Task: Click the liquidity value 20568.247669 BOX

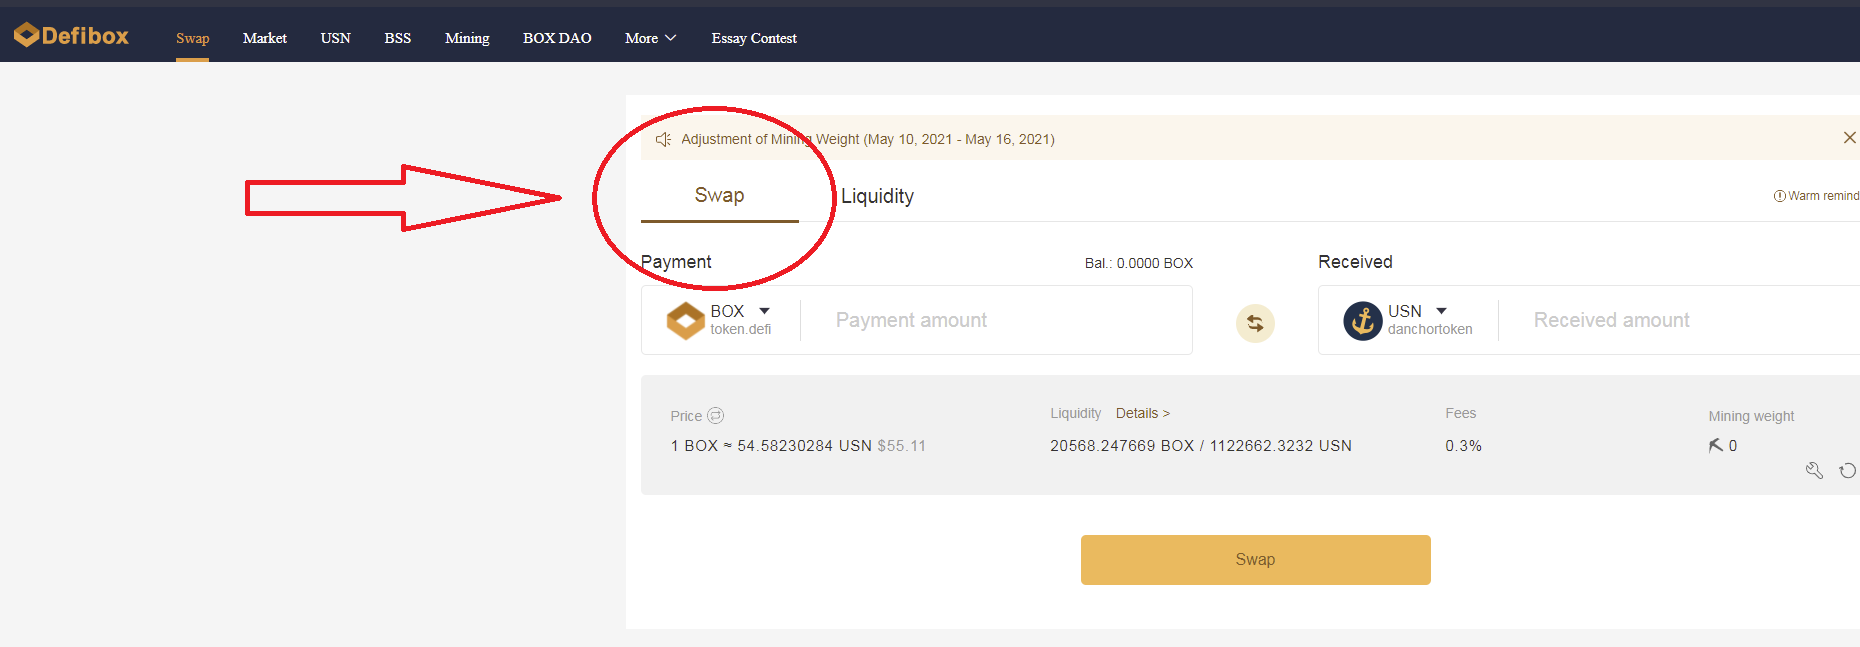Action: pos(1122,446)
